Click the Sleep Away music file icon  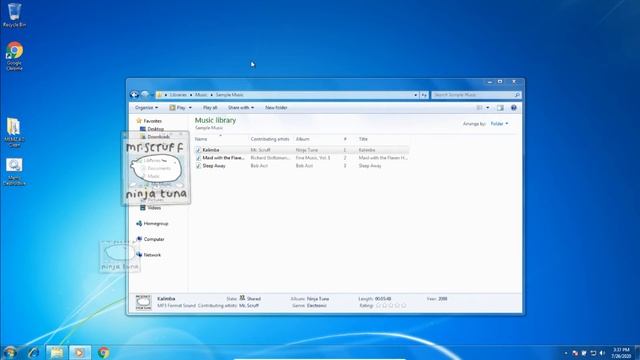pyautogui.click(x=198, y=166)
